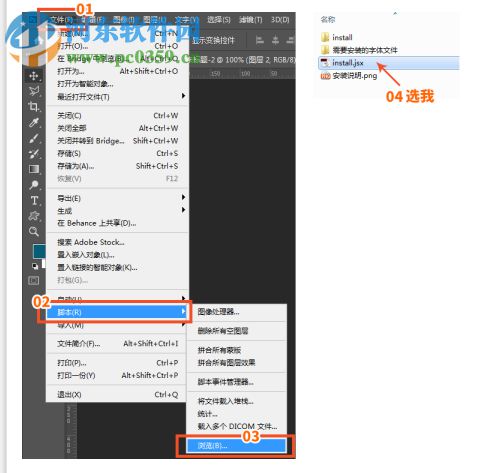The image size is (481, 473).
Task: Select the Gradient tool
Action: coord(34,169)
